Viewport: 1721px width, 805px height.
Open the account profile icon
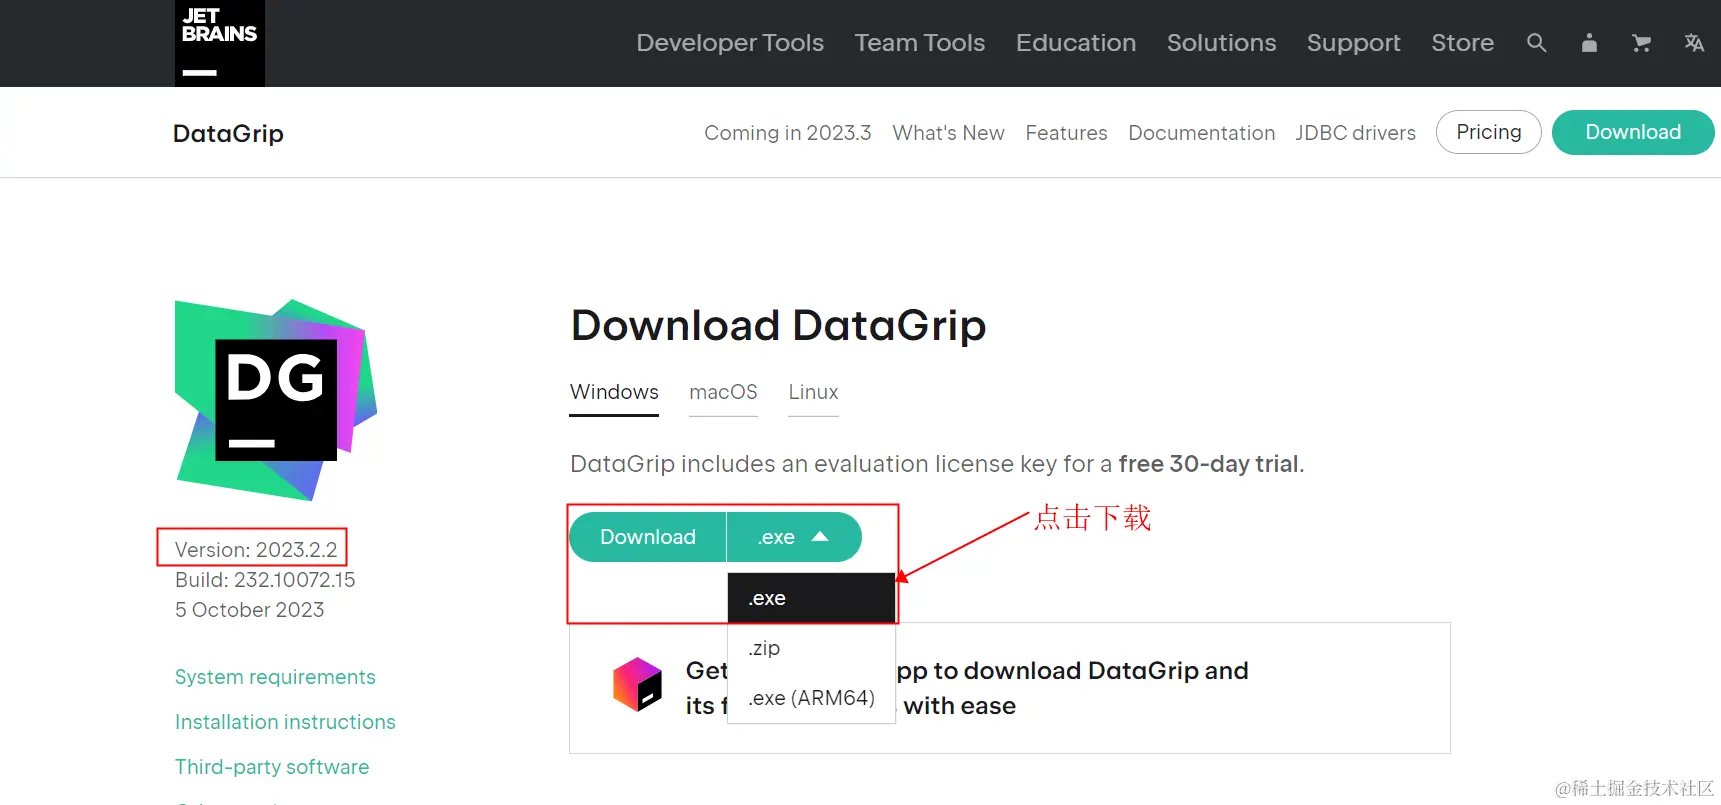tap(1589, 43)
